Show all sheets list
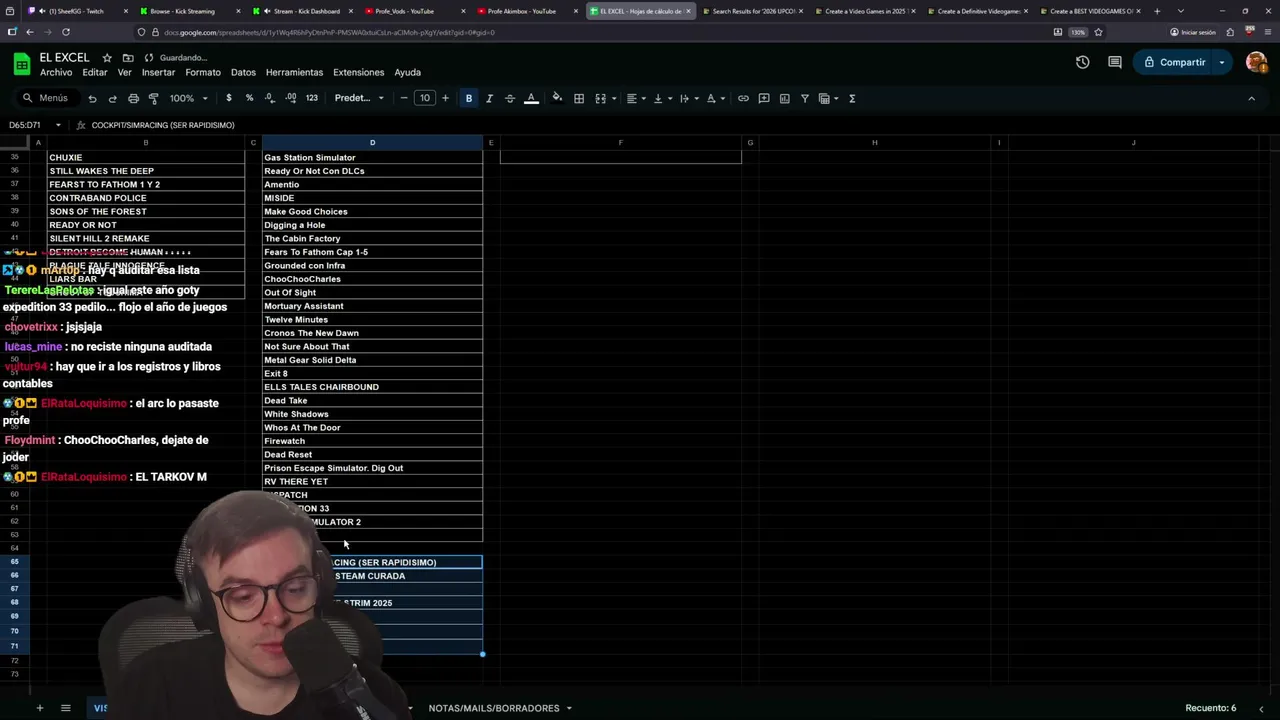This screenshot has width=1280, height=720. [66, 708]
